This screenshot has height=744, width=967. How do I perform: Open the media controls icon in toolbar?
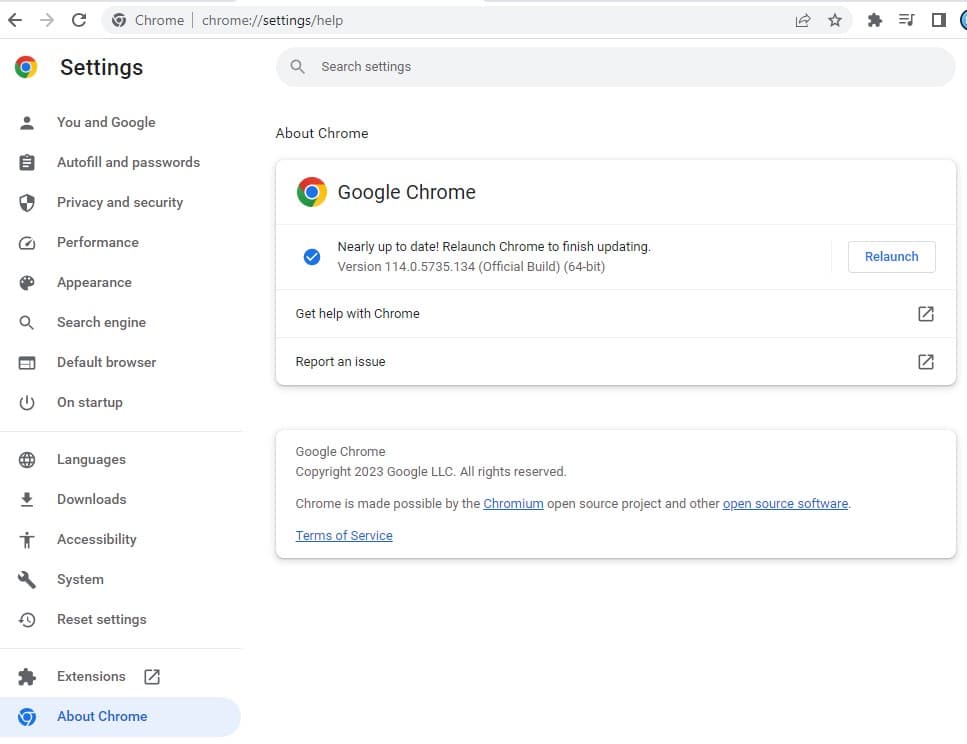pyautogui.click(x=907, y=20)
